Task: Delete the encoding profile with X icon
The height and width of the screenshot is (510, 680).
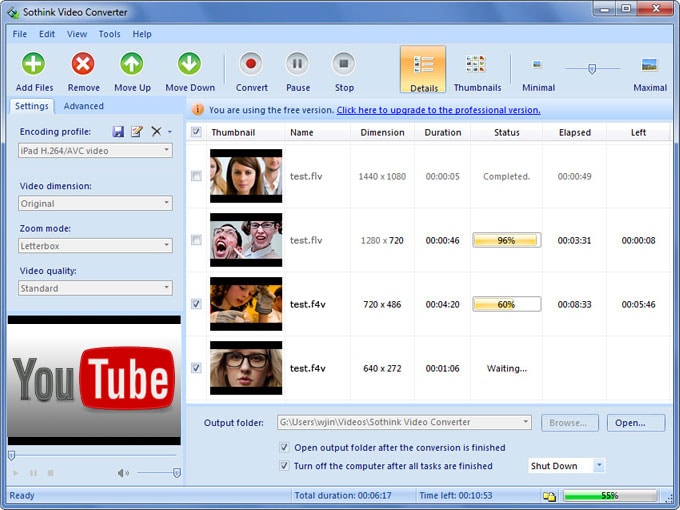Action: 156,131
